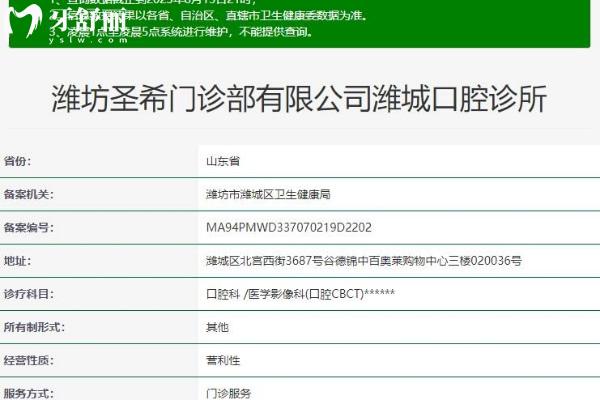This screenshot has width=600, height=400.
Task: Click the 门诊服务 value
Action: pyautogui.click(x=228, y=393)
